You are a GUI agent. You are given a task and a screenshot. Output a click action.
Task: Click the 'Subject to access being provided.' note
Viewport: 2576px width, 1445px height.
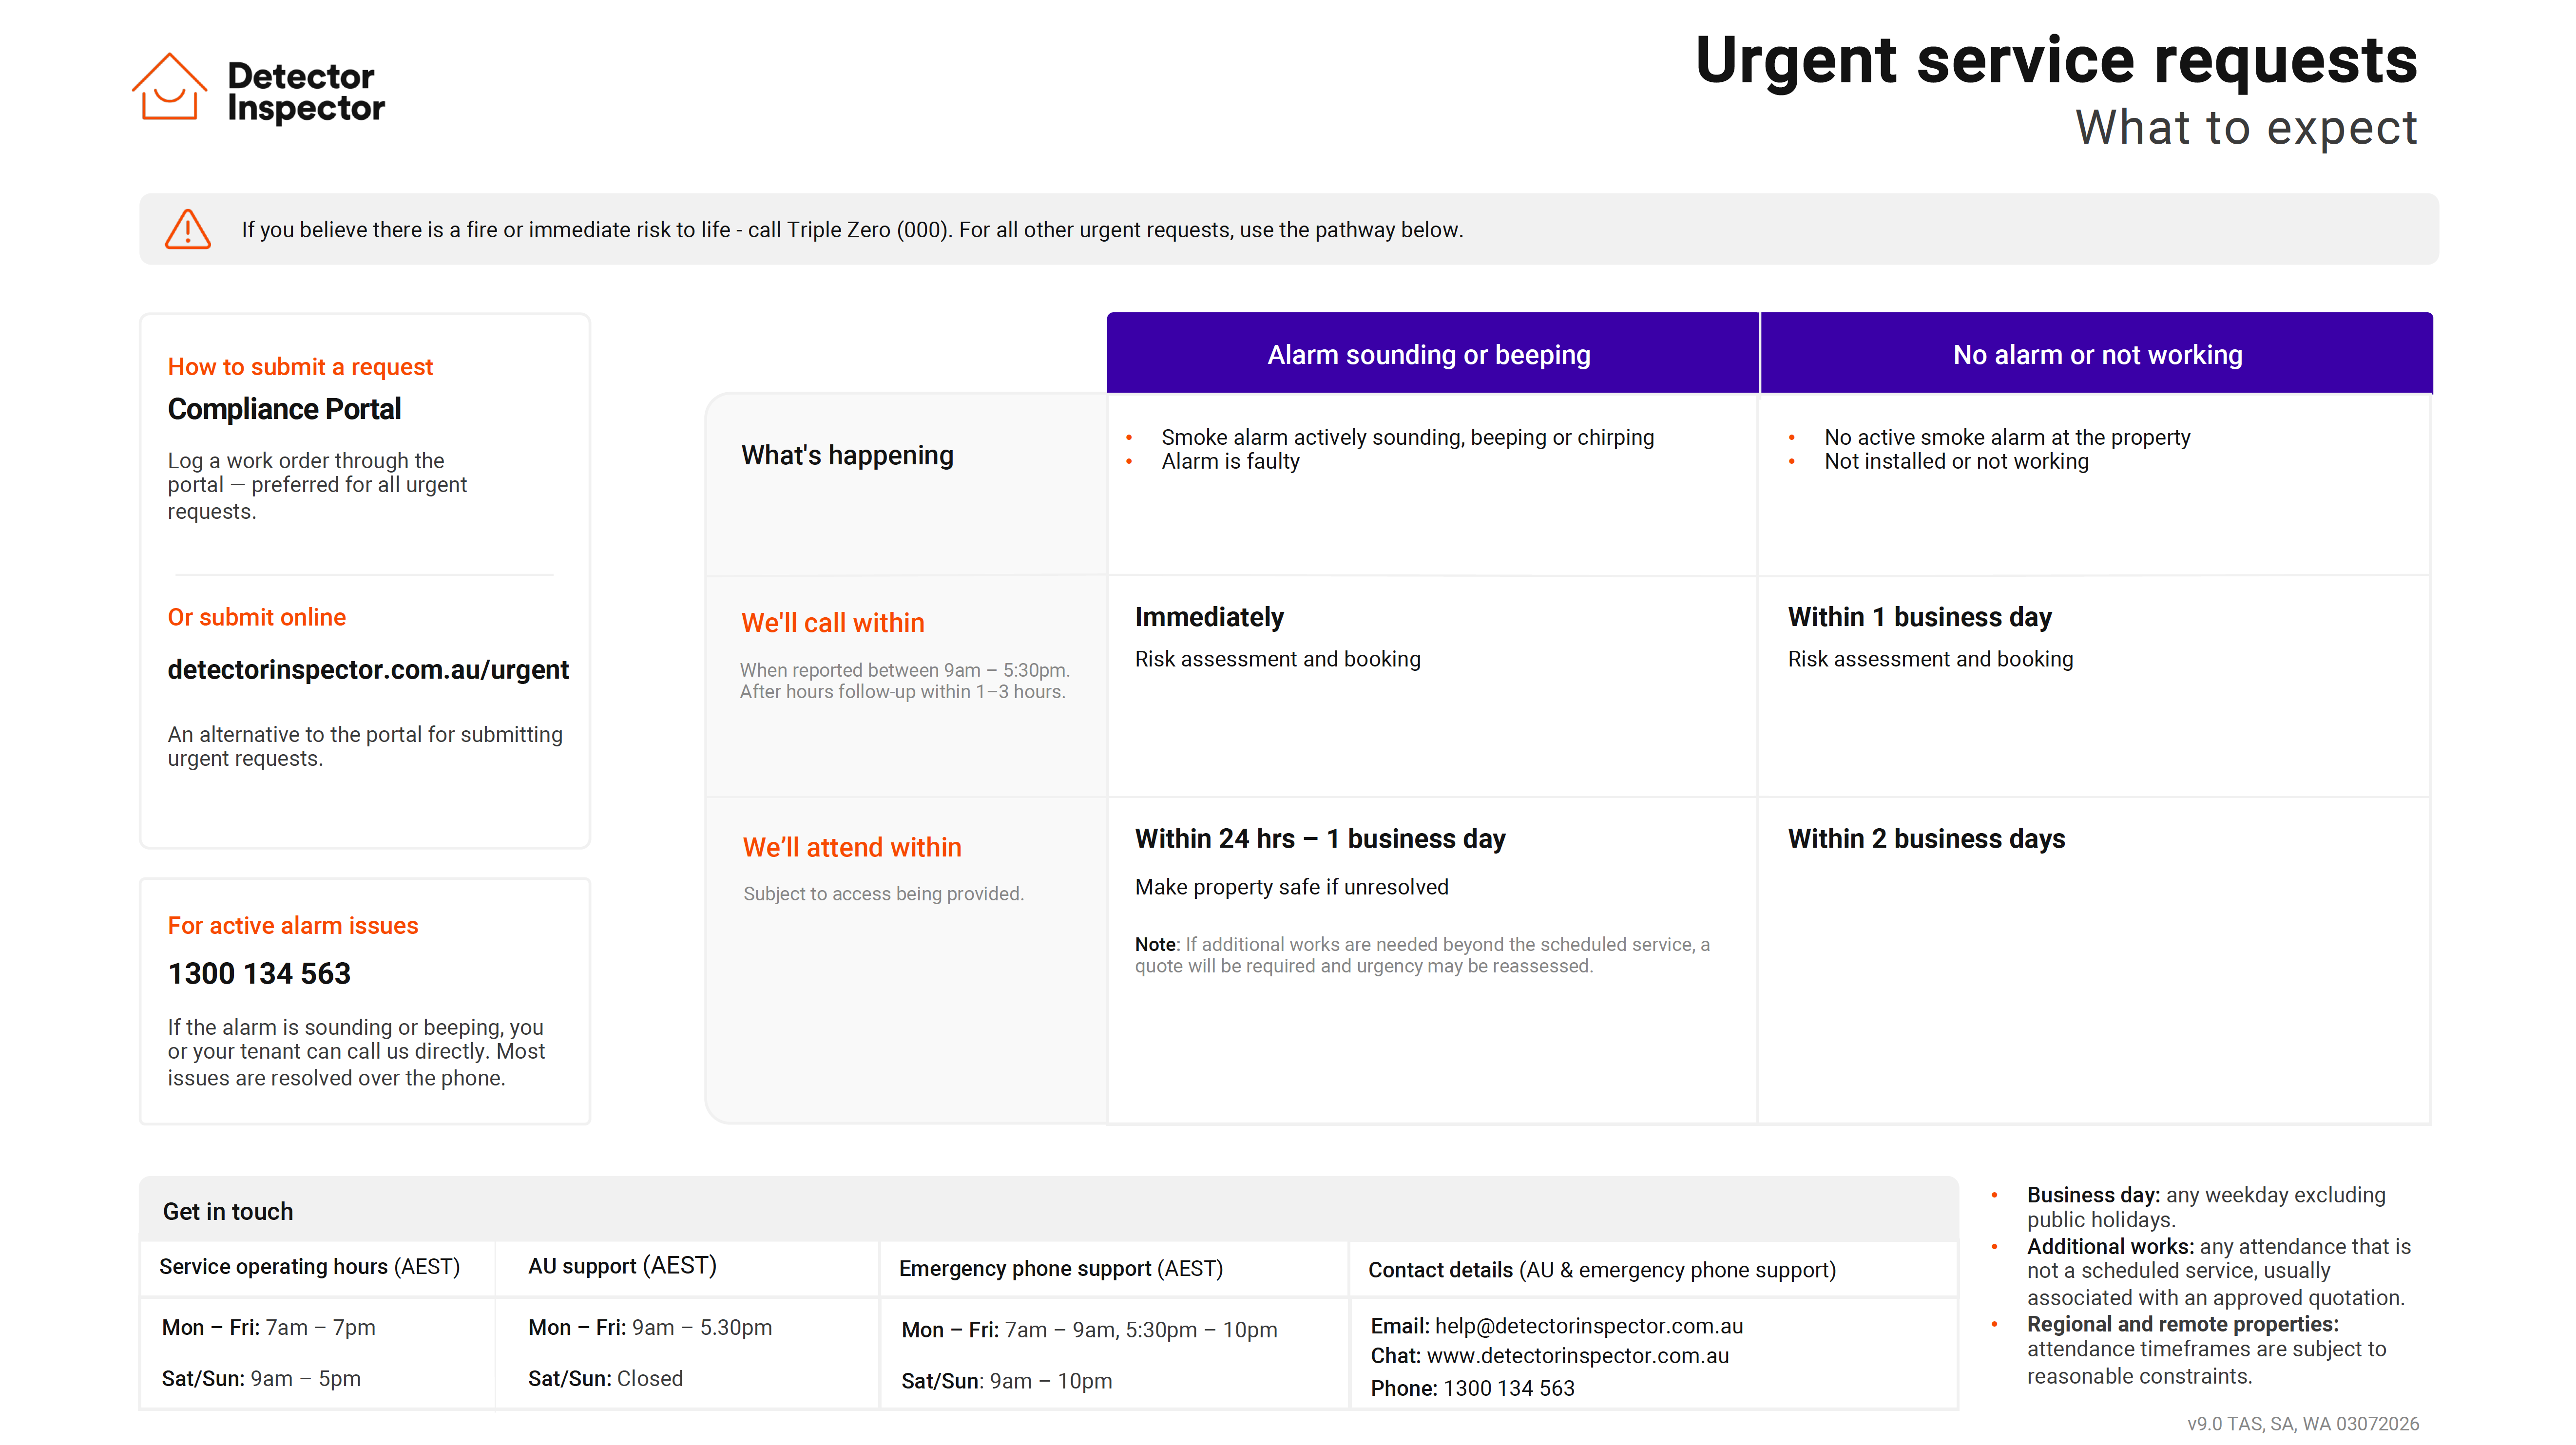pos(884,893)
